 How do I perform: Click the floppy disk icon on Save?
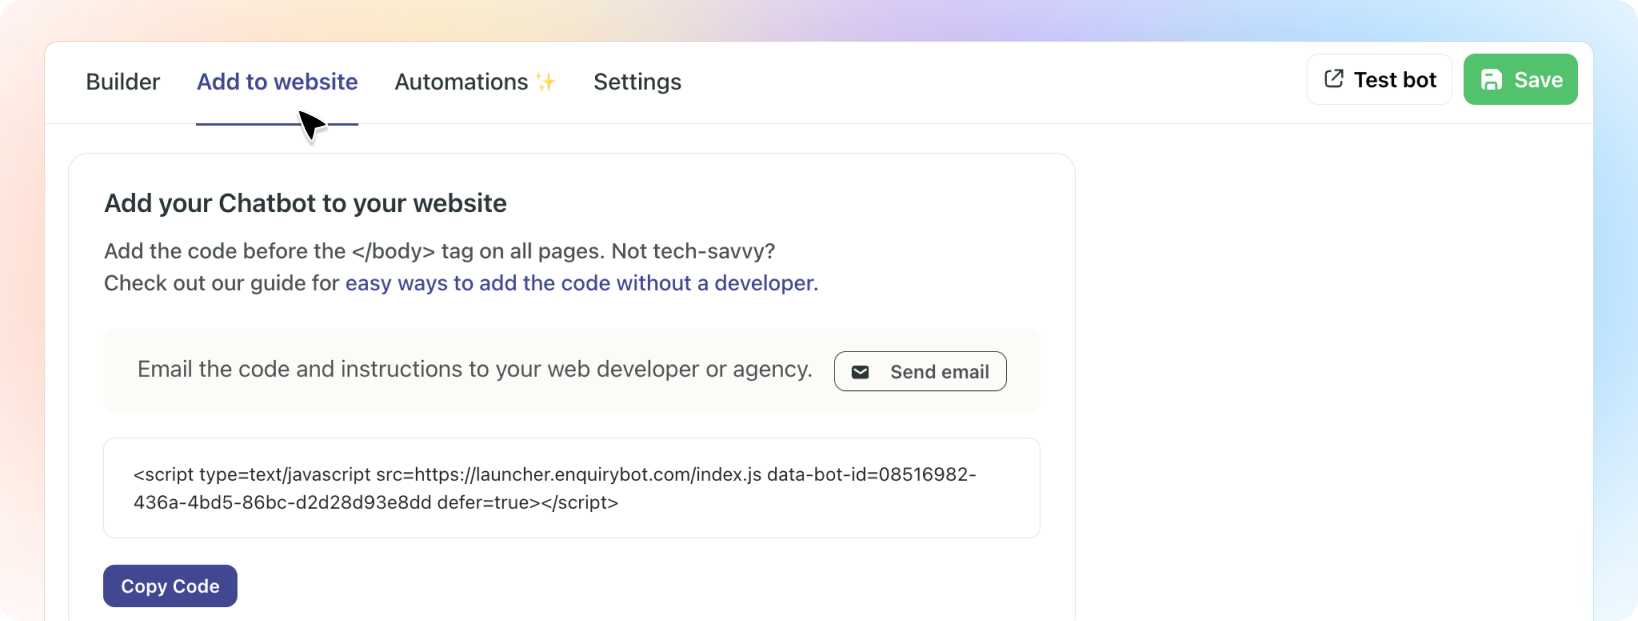click(x=1491, y=80)
